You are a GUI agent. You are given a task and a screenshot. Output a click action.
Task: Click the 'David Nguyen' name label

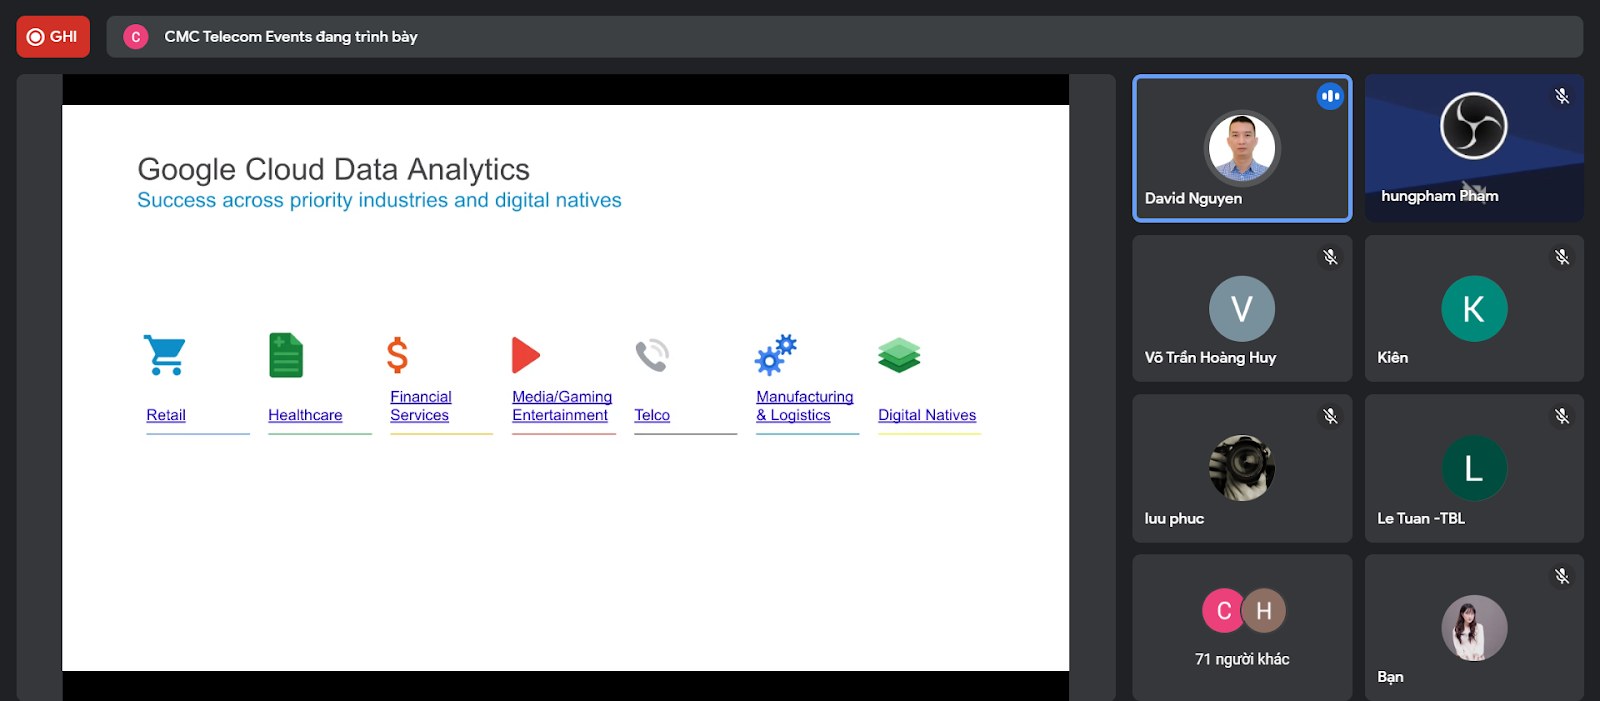pos(1193,198)
